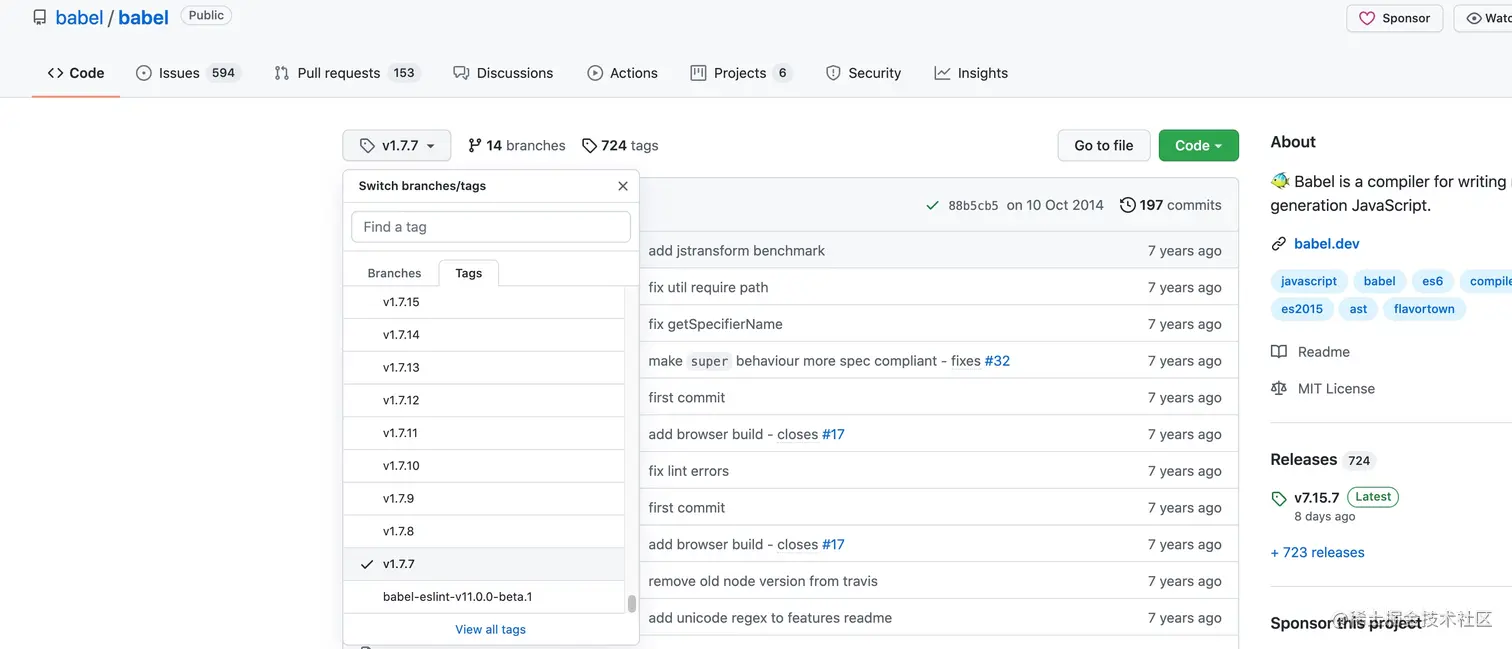Click the Security shield icon
Image resolution: width=1512 pixels, height=649 pixels.
tap(833, 73)
